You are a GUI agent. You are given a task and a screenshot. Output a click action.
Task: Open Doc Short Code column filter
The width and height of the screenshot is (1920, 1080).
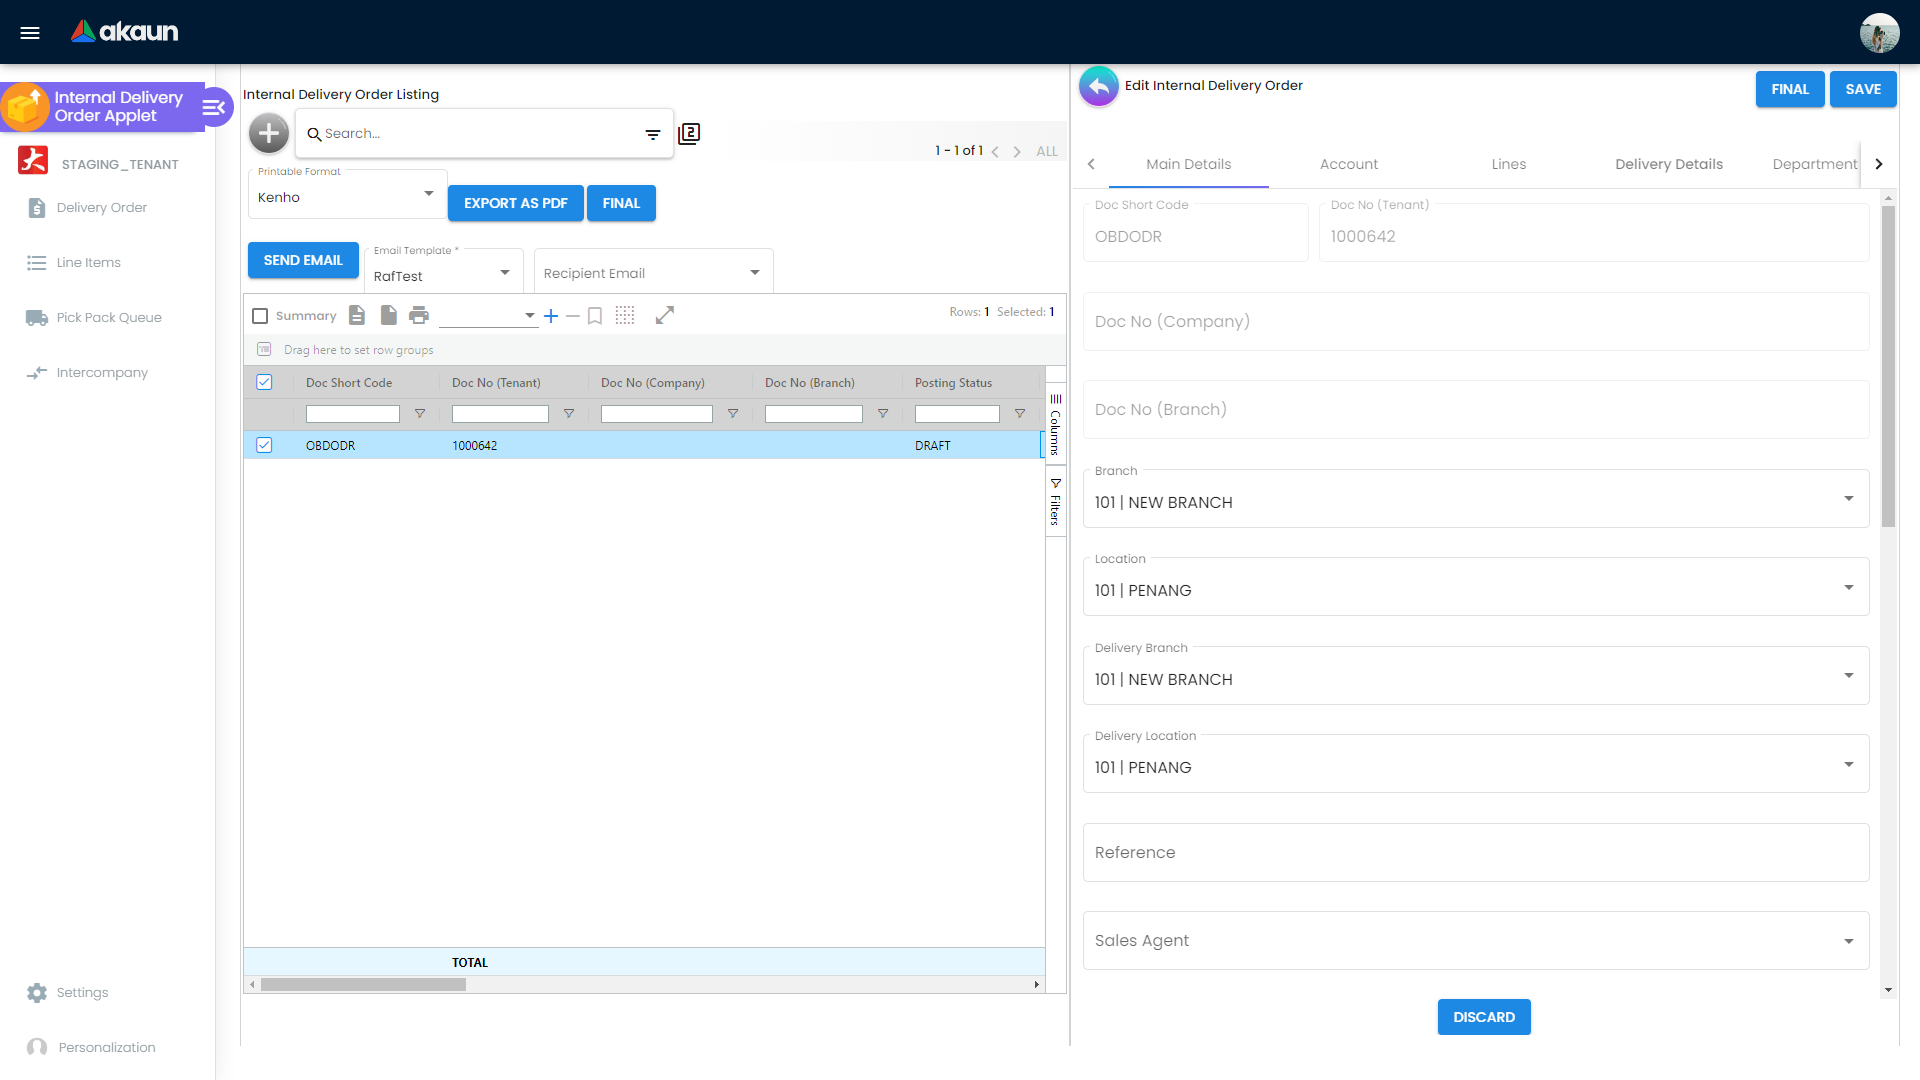(420, 413)
